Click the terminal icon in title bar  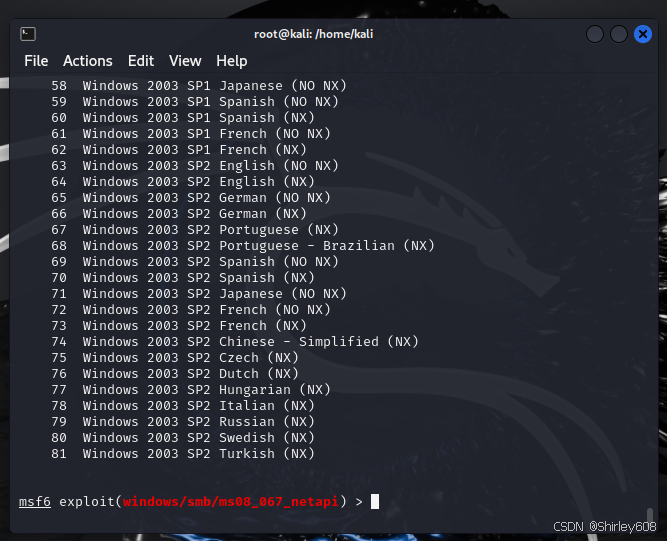click(x=28, y=34)
